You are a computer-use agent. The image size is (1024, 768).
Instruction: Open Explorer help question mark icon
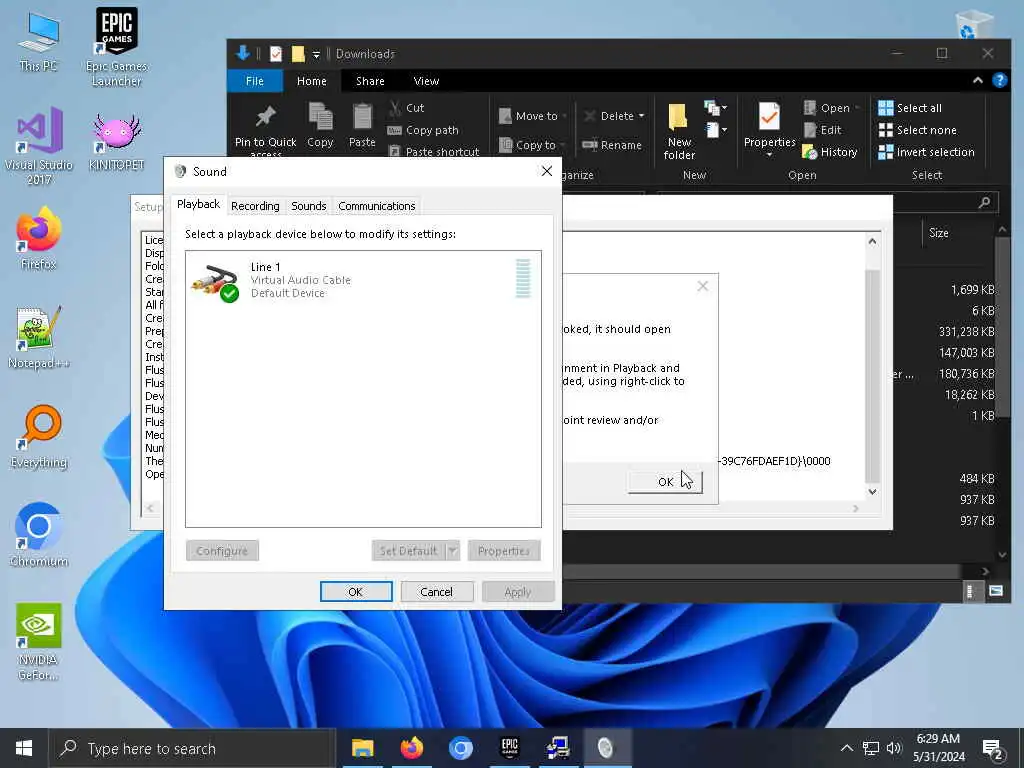point(999,80)
